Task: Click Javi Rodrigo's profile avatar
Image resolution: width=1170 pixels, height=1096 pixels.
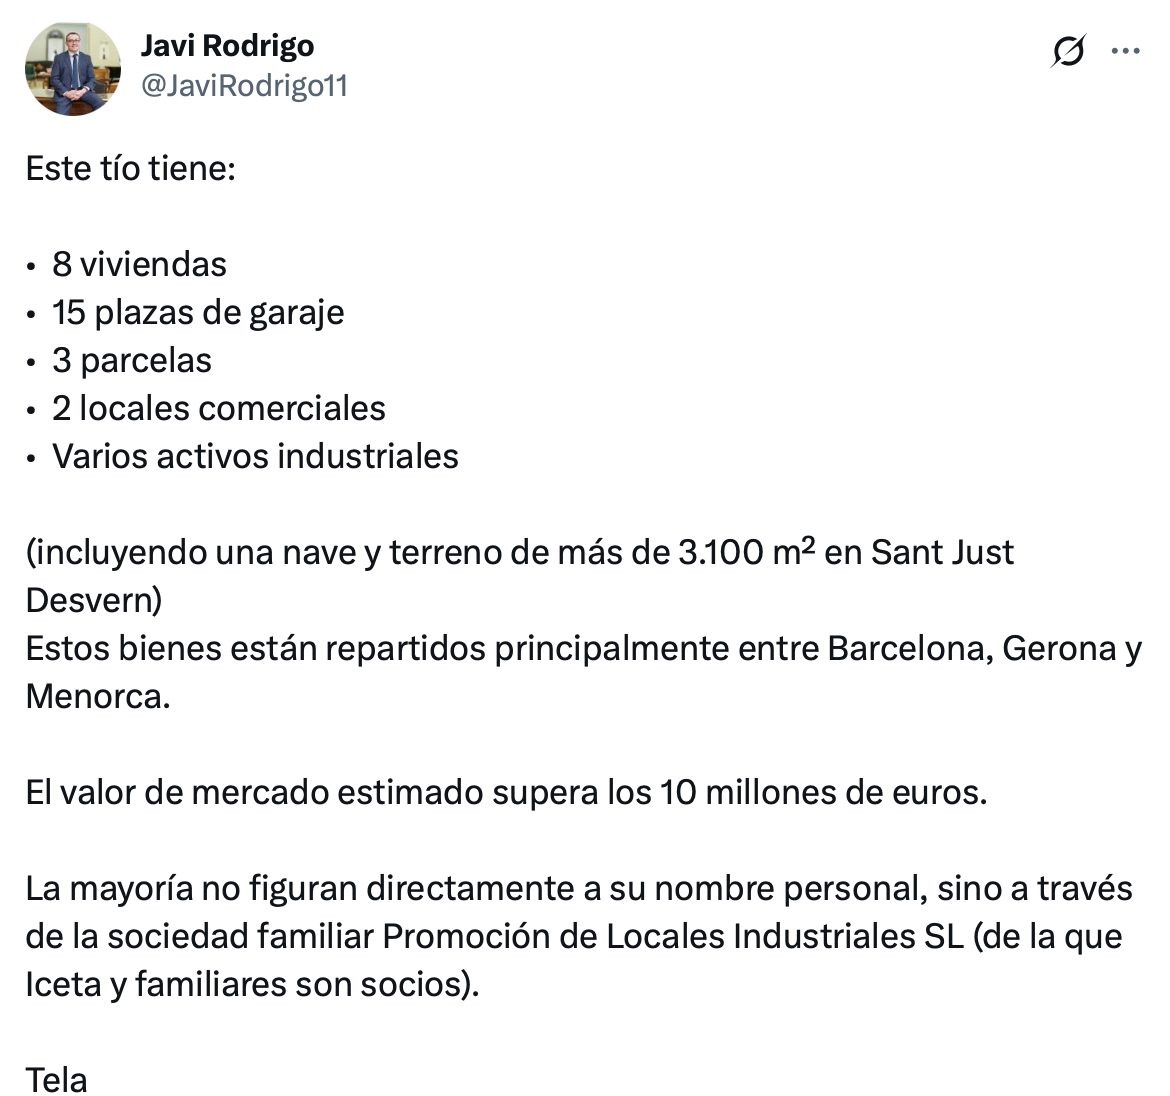Action: tap(73, 69)
